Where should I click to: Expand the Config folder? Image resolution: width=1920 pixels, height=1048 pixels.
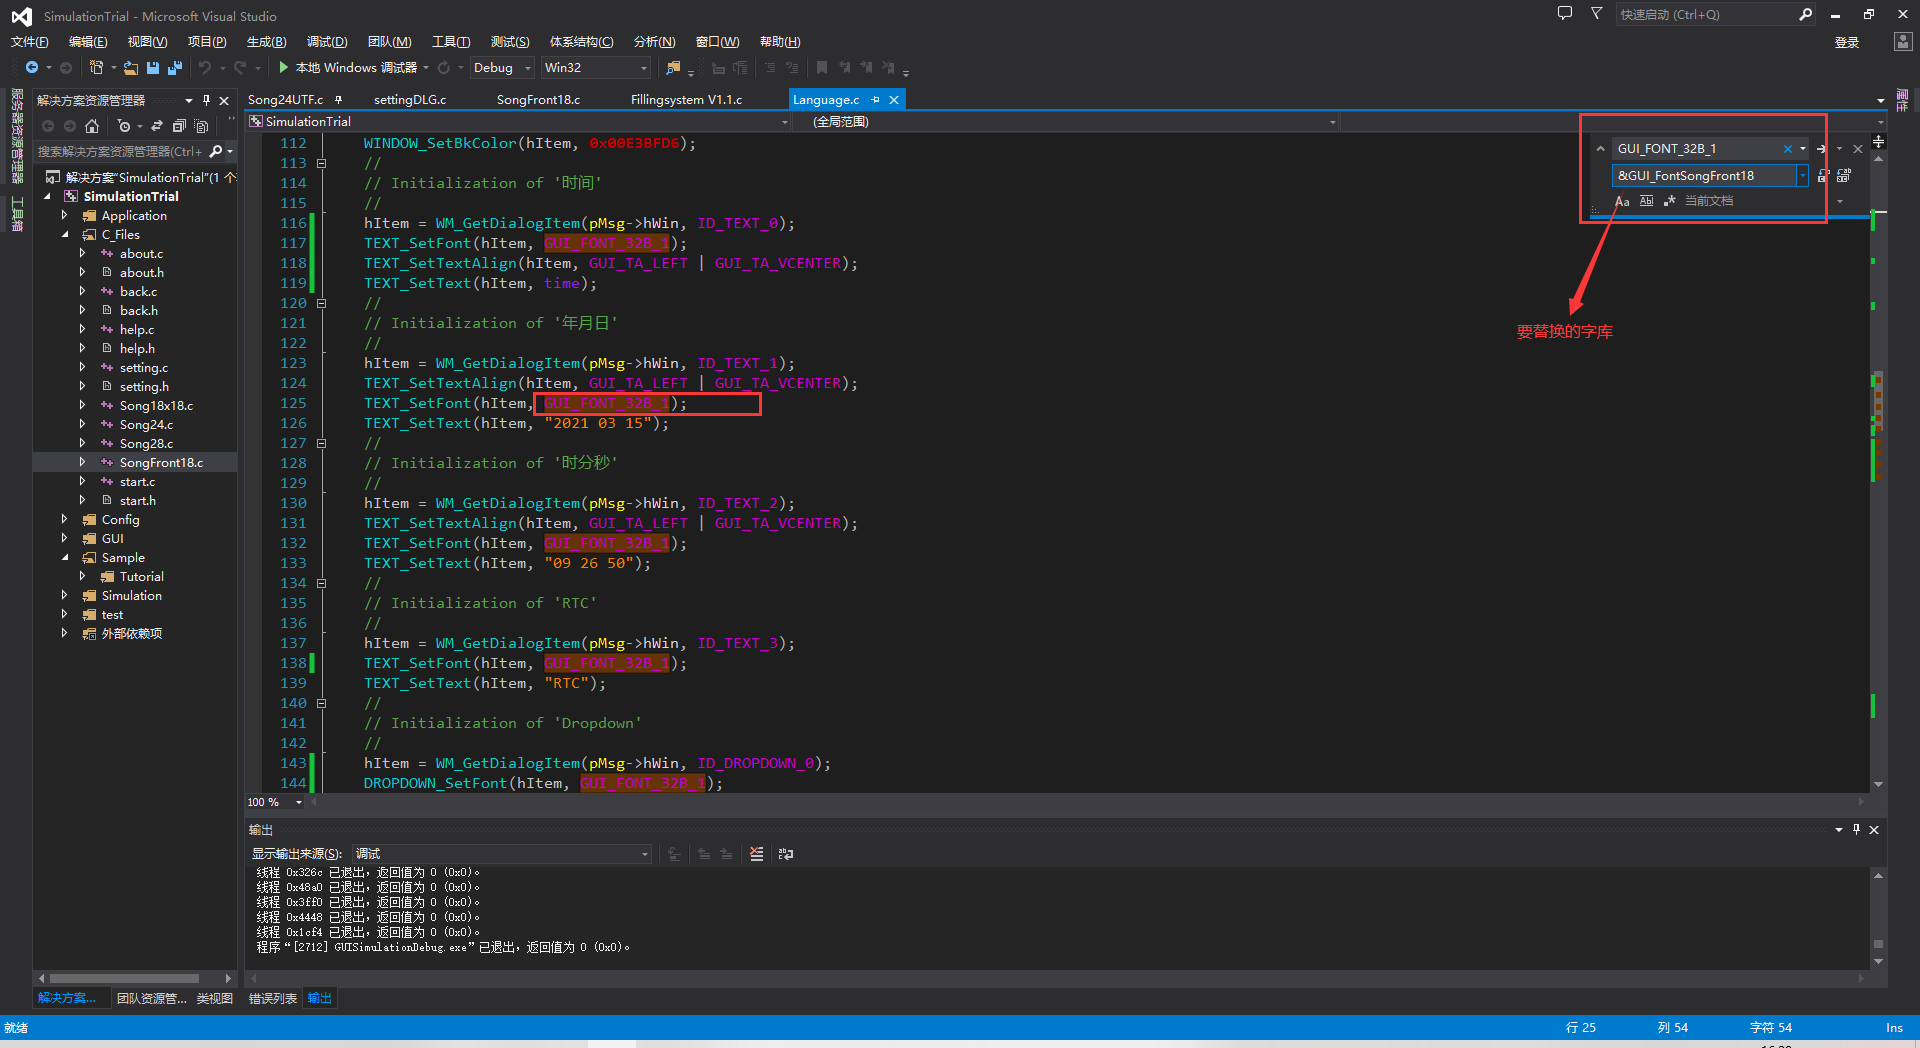[x=65, y=520]
